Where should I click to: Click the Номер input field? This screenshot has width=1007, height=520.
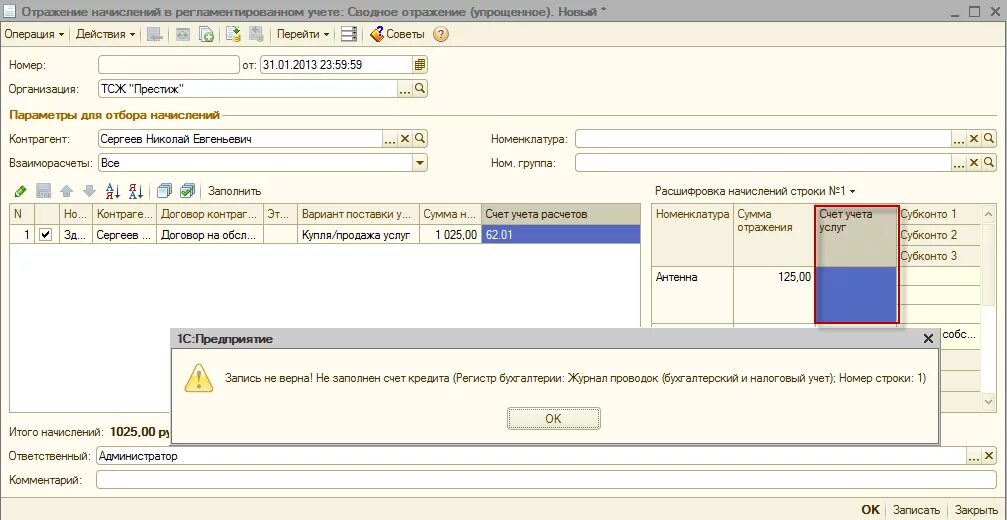click(x=169, y=65)
